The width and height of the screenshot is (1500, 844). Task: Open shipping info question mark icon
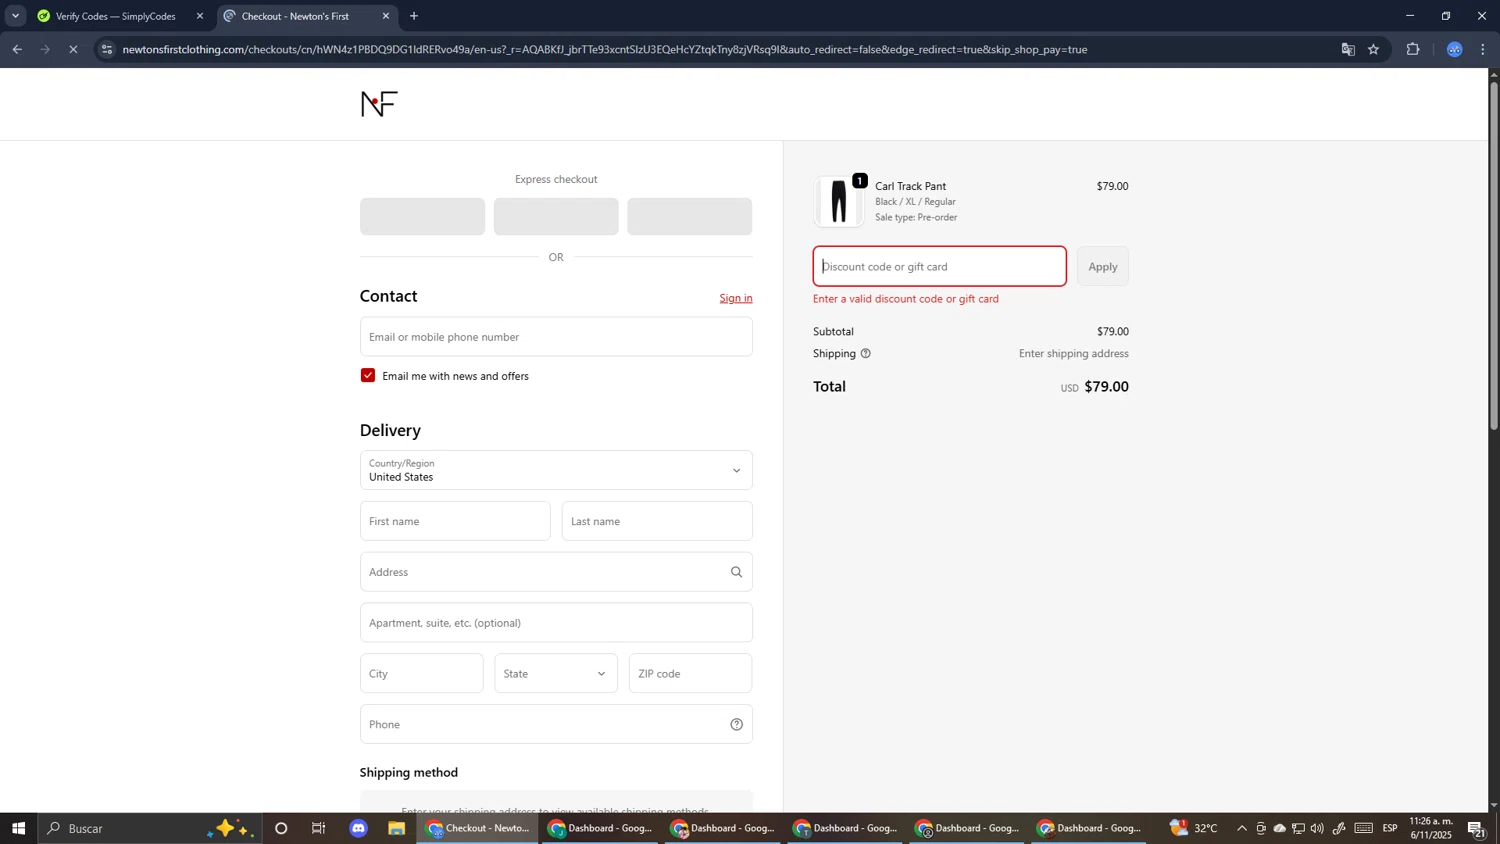coord(865,354)
